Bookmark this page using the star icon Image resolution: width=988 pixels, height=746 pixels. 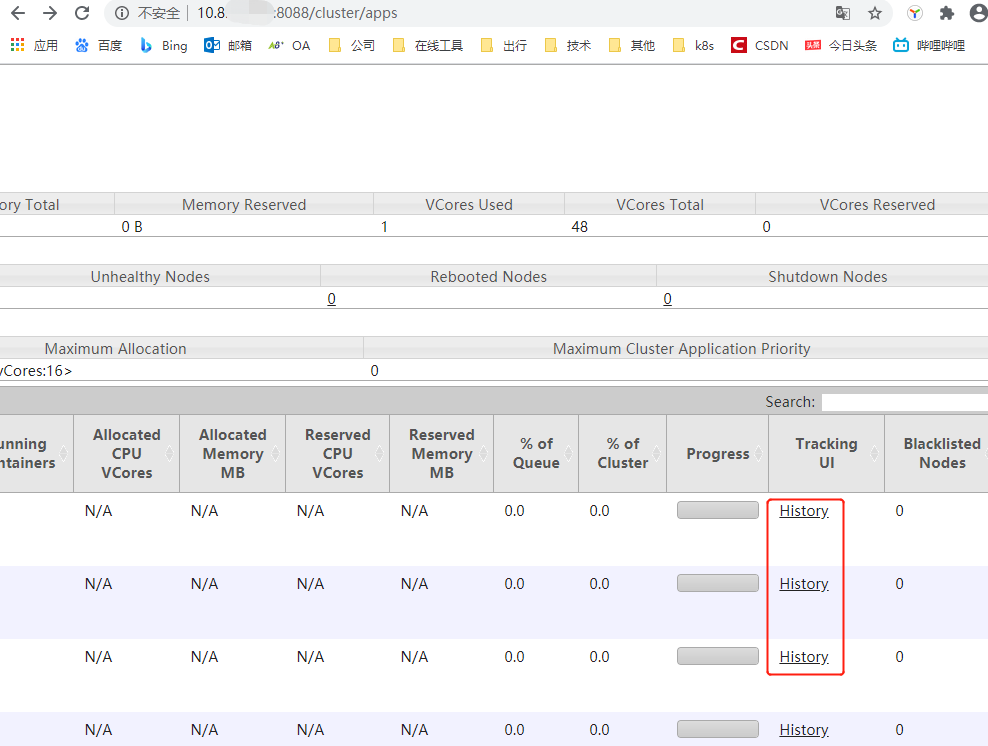click(x=874, y=14)
